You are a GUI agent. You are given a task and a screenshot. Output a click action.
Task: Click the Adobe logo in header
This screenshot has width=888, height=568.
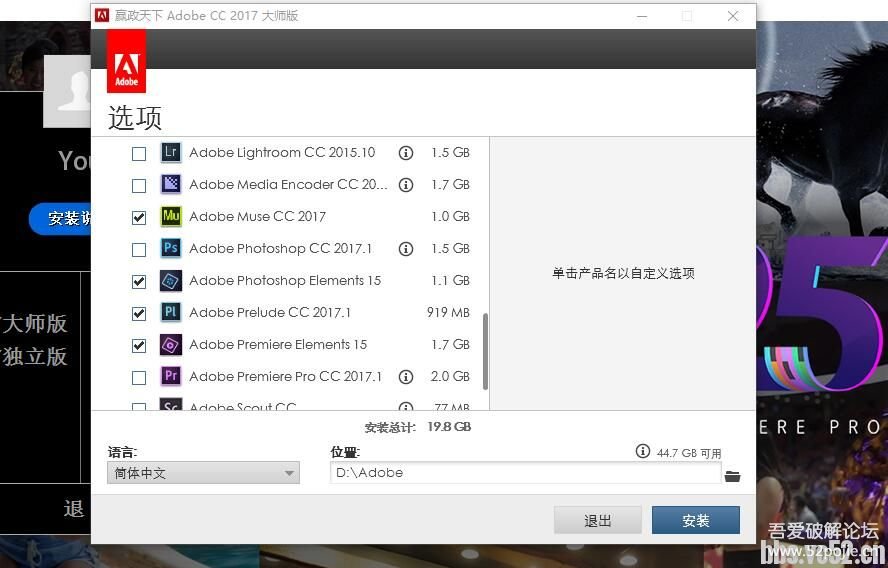[126, 61]
